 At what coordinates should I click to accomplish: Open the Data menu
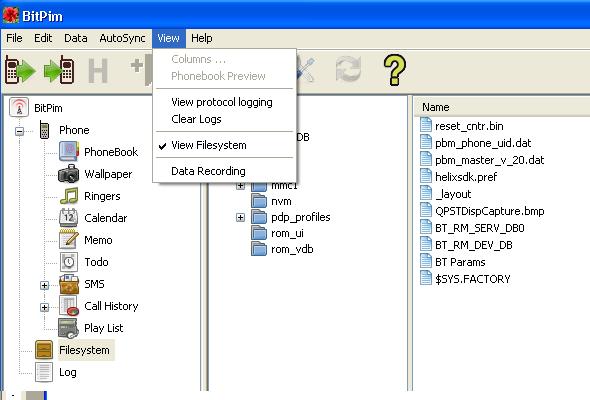(x=76, y=38)
